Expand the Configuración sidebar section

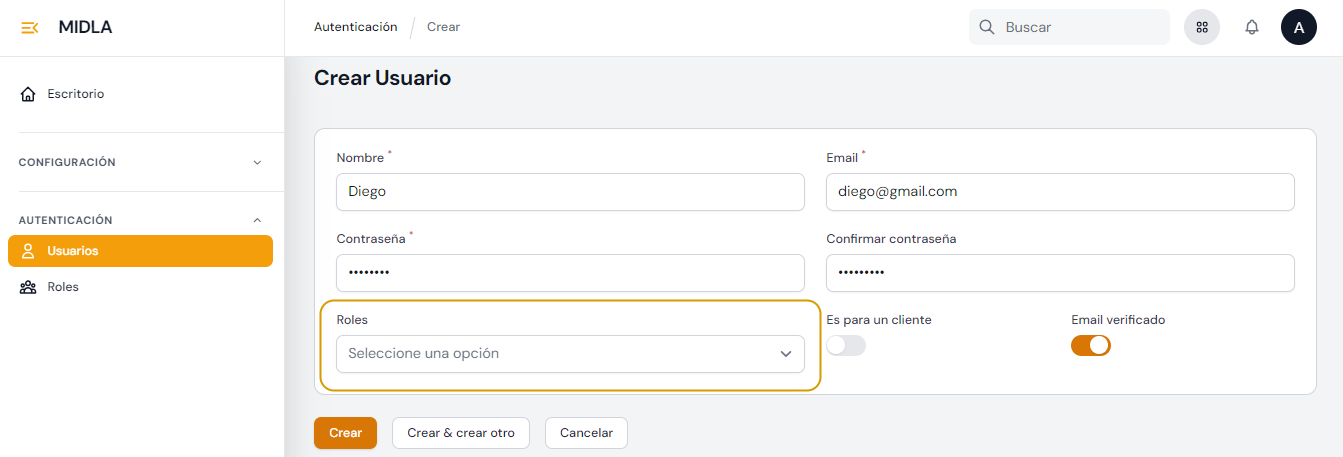257,162
